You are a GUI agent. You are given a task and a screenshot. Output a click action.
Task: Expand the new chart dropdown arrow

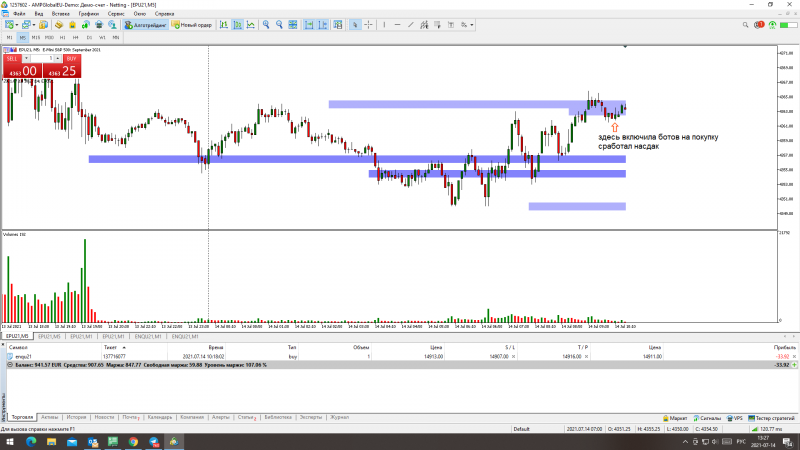[17, 24]
